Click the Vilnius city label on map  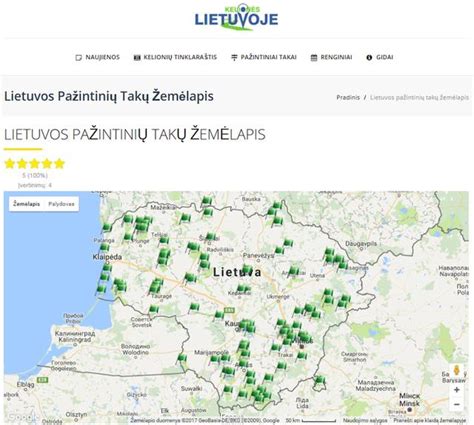tap(302, 341)
